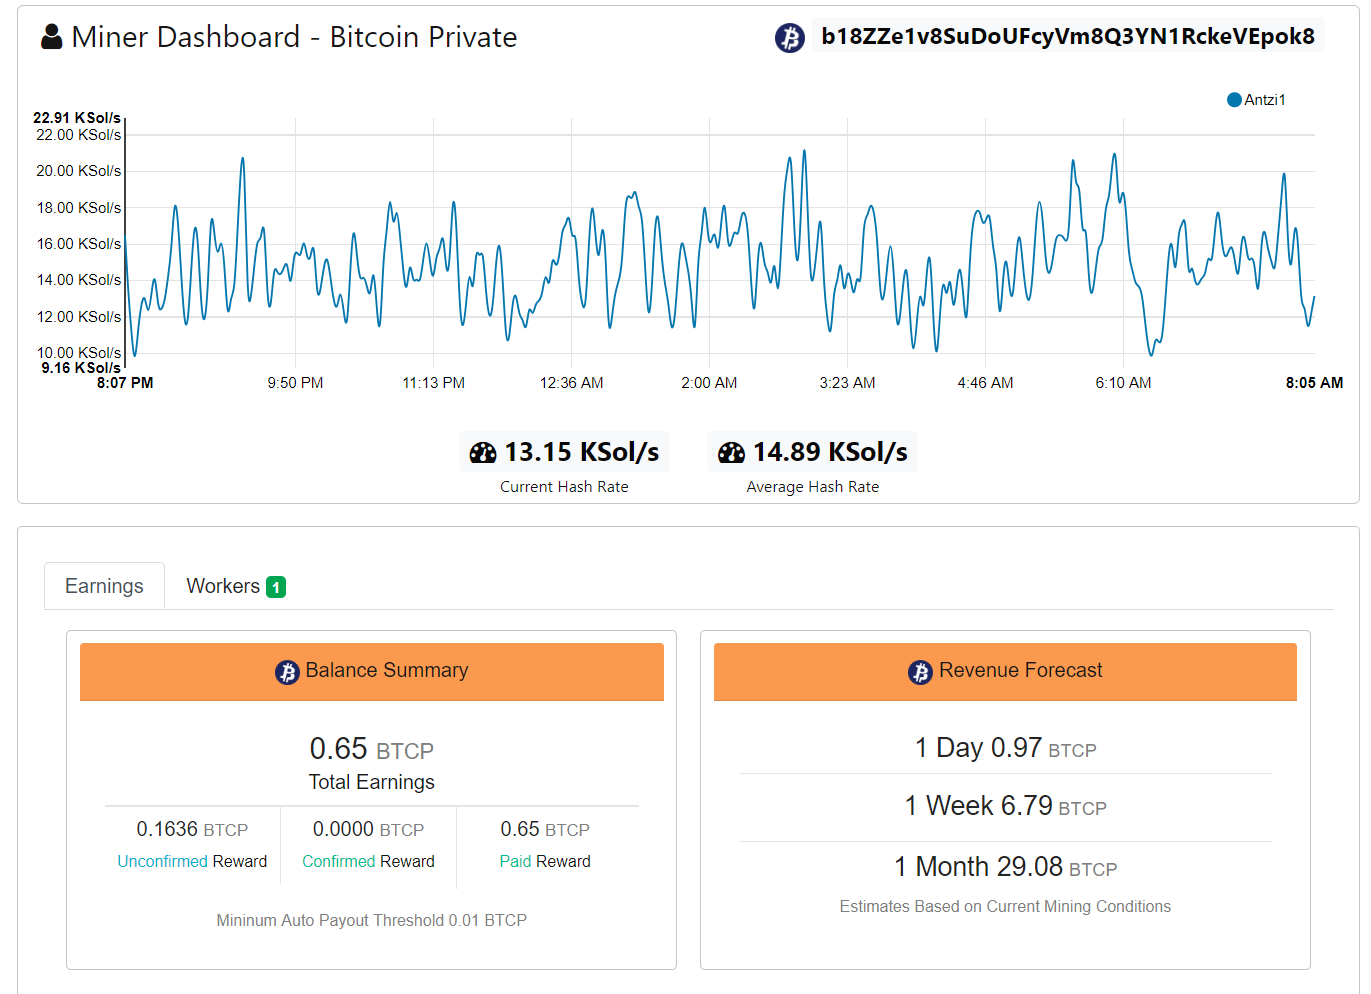1371x994 pixels.
Task: Click the Average Hash Rate label
Action: click(x=813, y=487)
